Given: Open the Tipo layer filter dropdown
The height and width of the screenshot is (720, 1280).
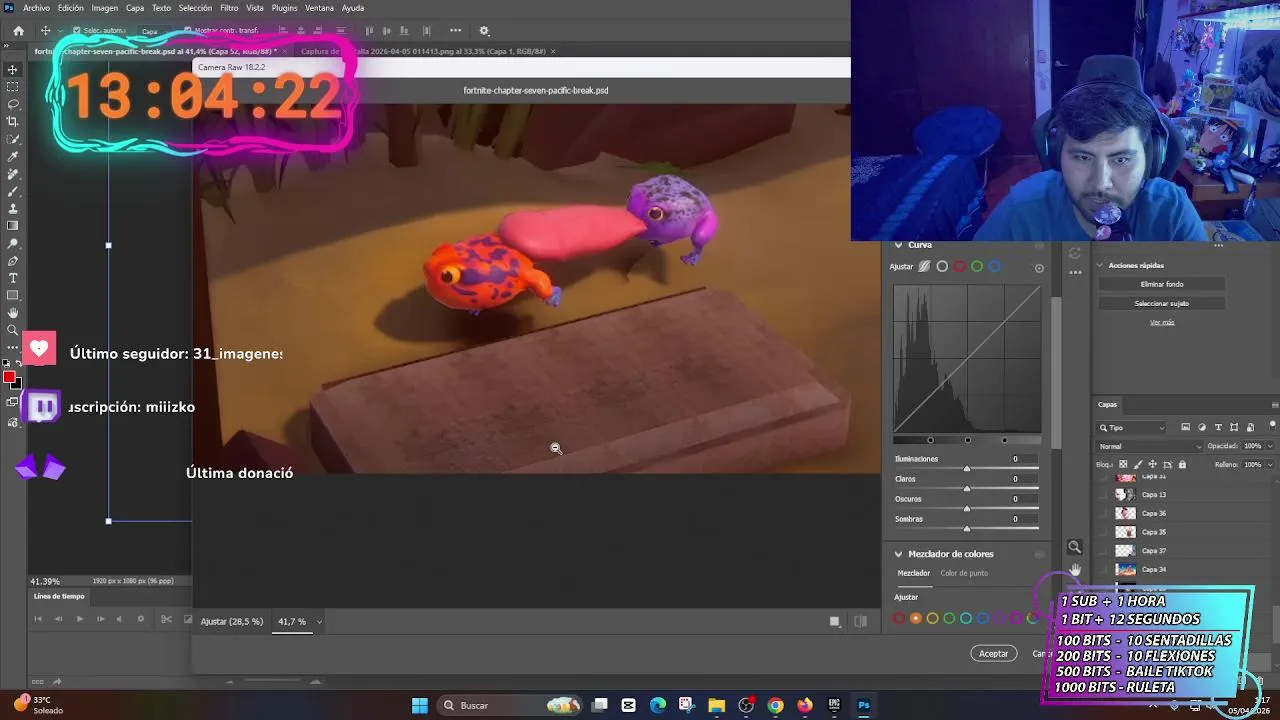Looking at the screenshot, I should point(1132,428).
